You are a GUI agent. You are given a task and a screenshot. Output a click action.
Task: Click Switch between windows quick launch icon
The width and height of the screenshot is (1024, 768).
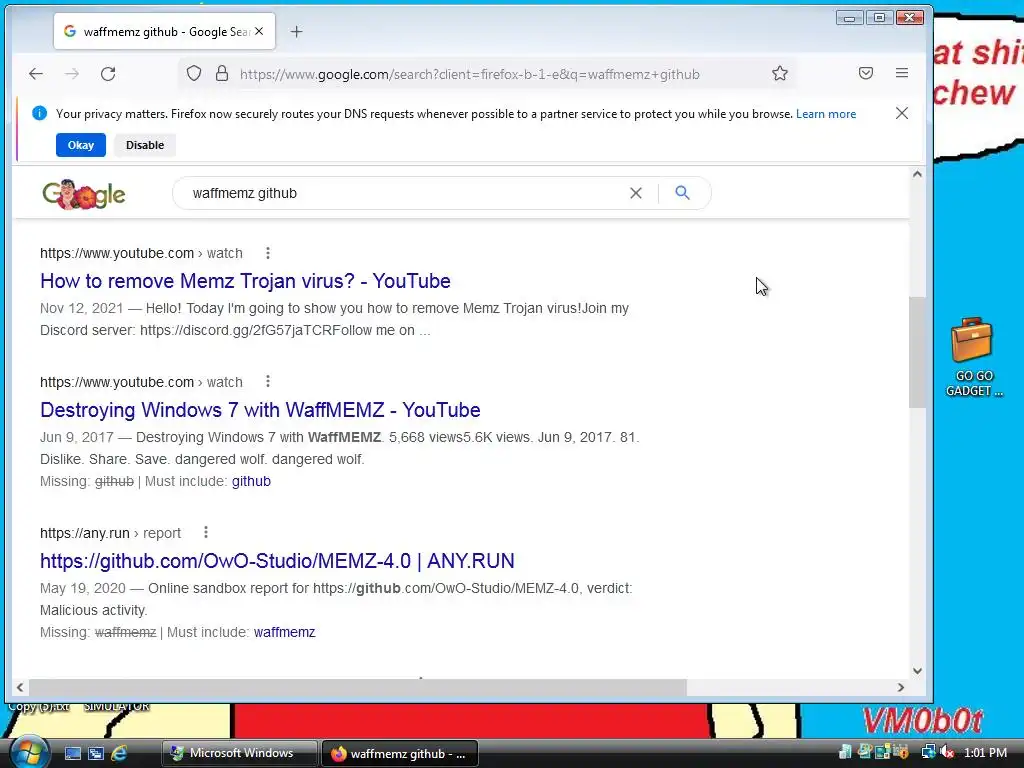96,753
